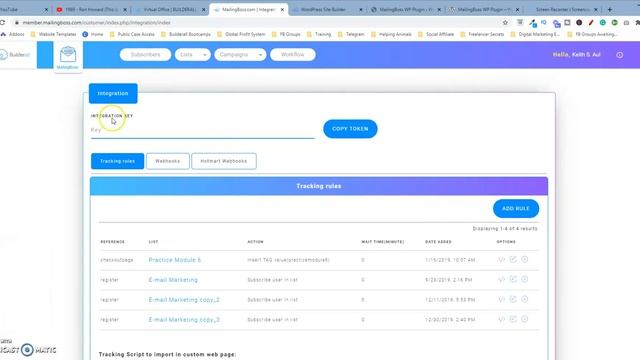Click the site lock icon in address bar

coord(17,23)
